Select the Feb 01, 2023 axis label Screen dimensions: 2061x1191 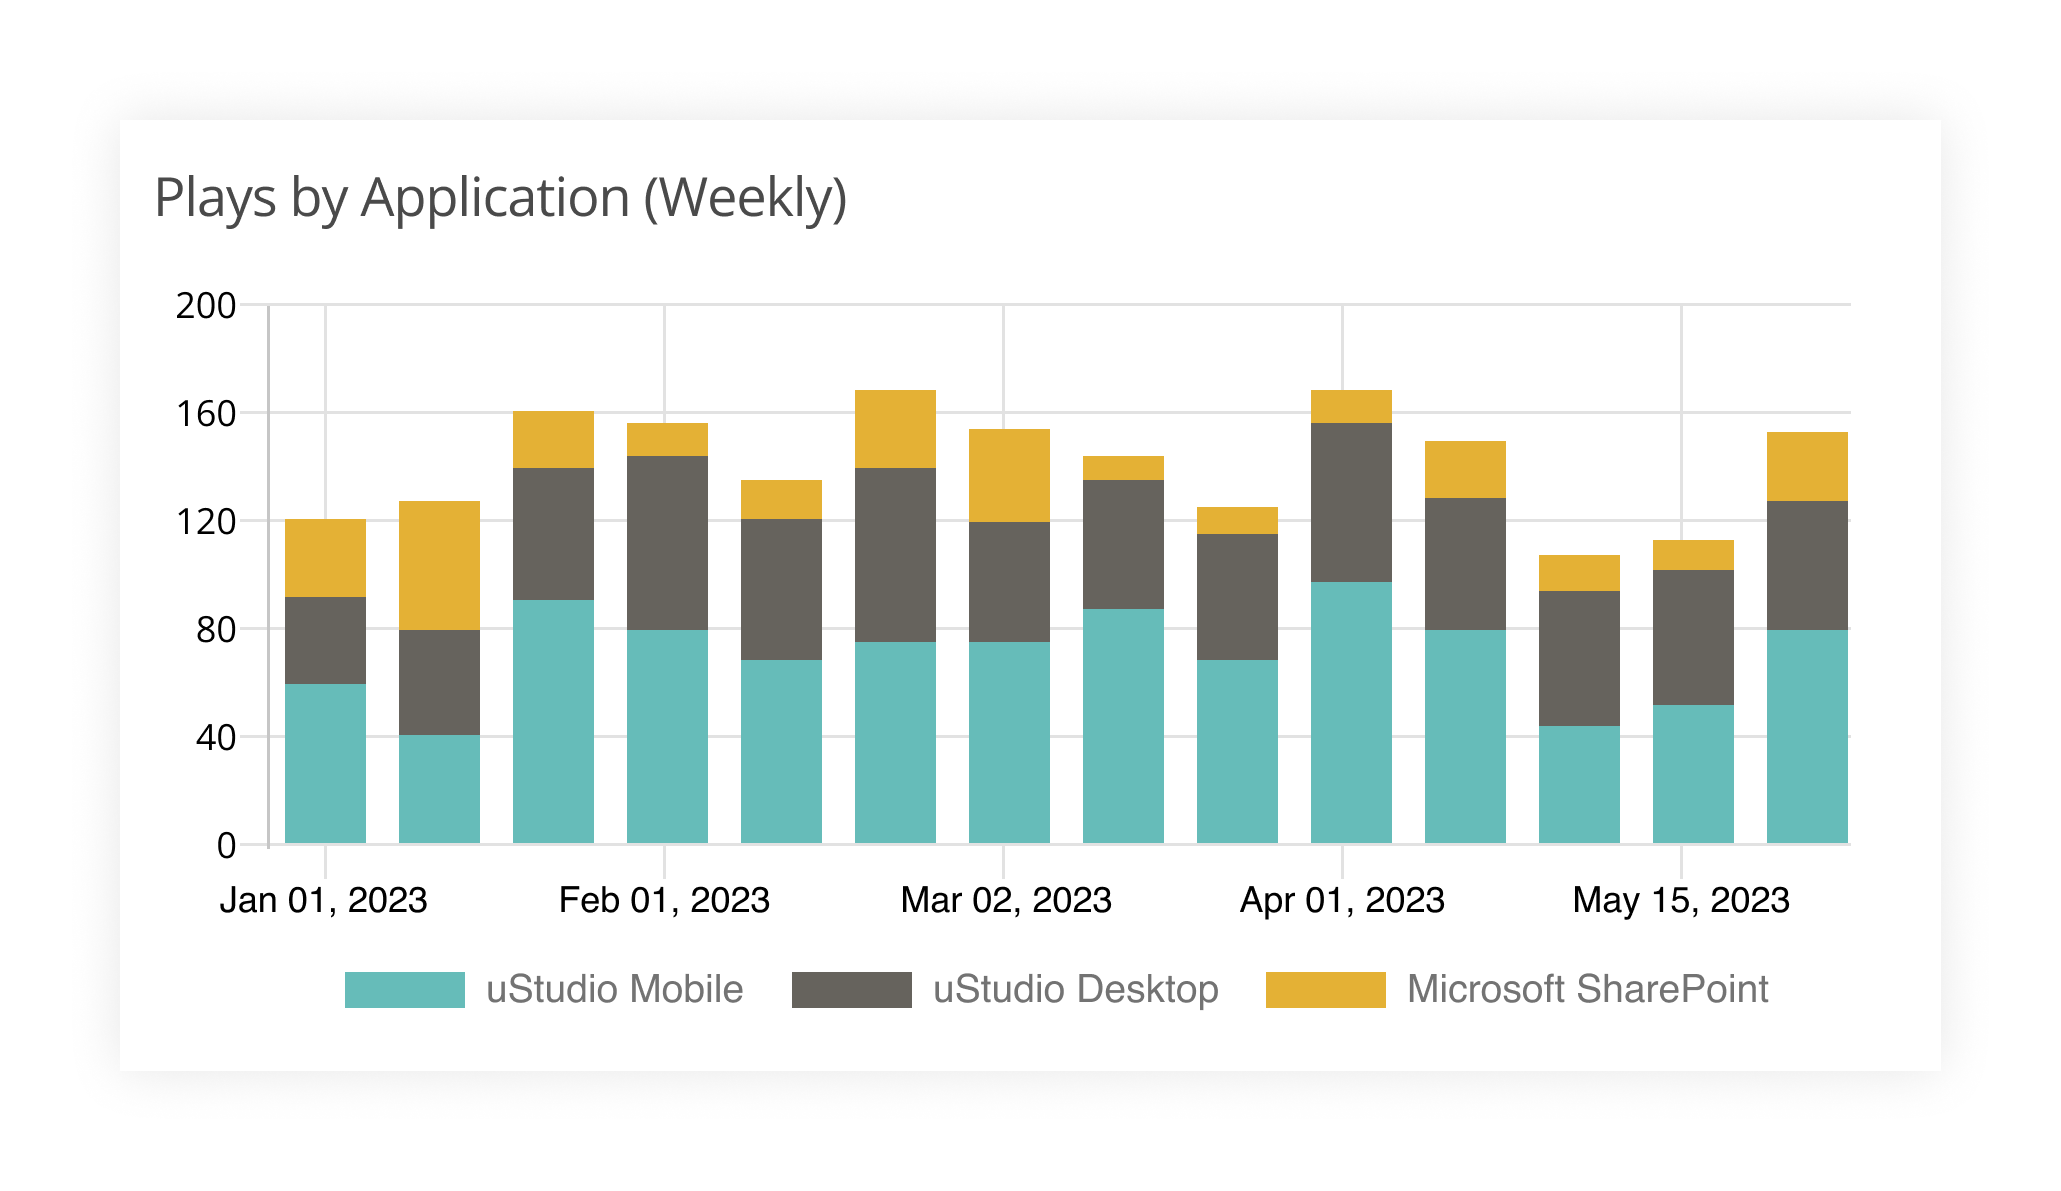tap(664, 900)
